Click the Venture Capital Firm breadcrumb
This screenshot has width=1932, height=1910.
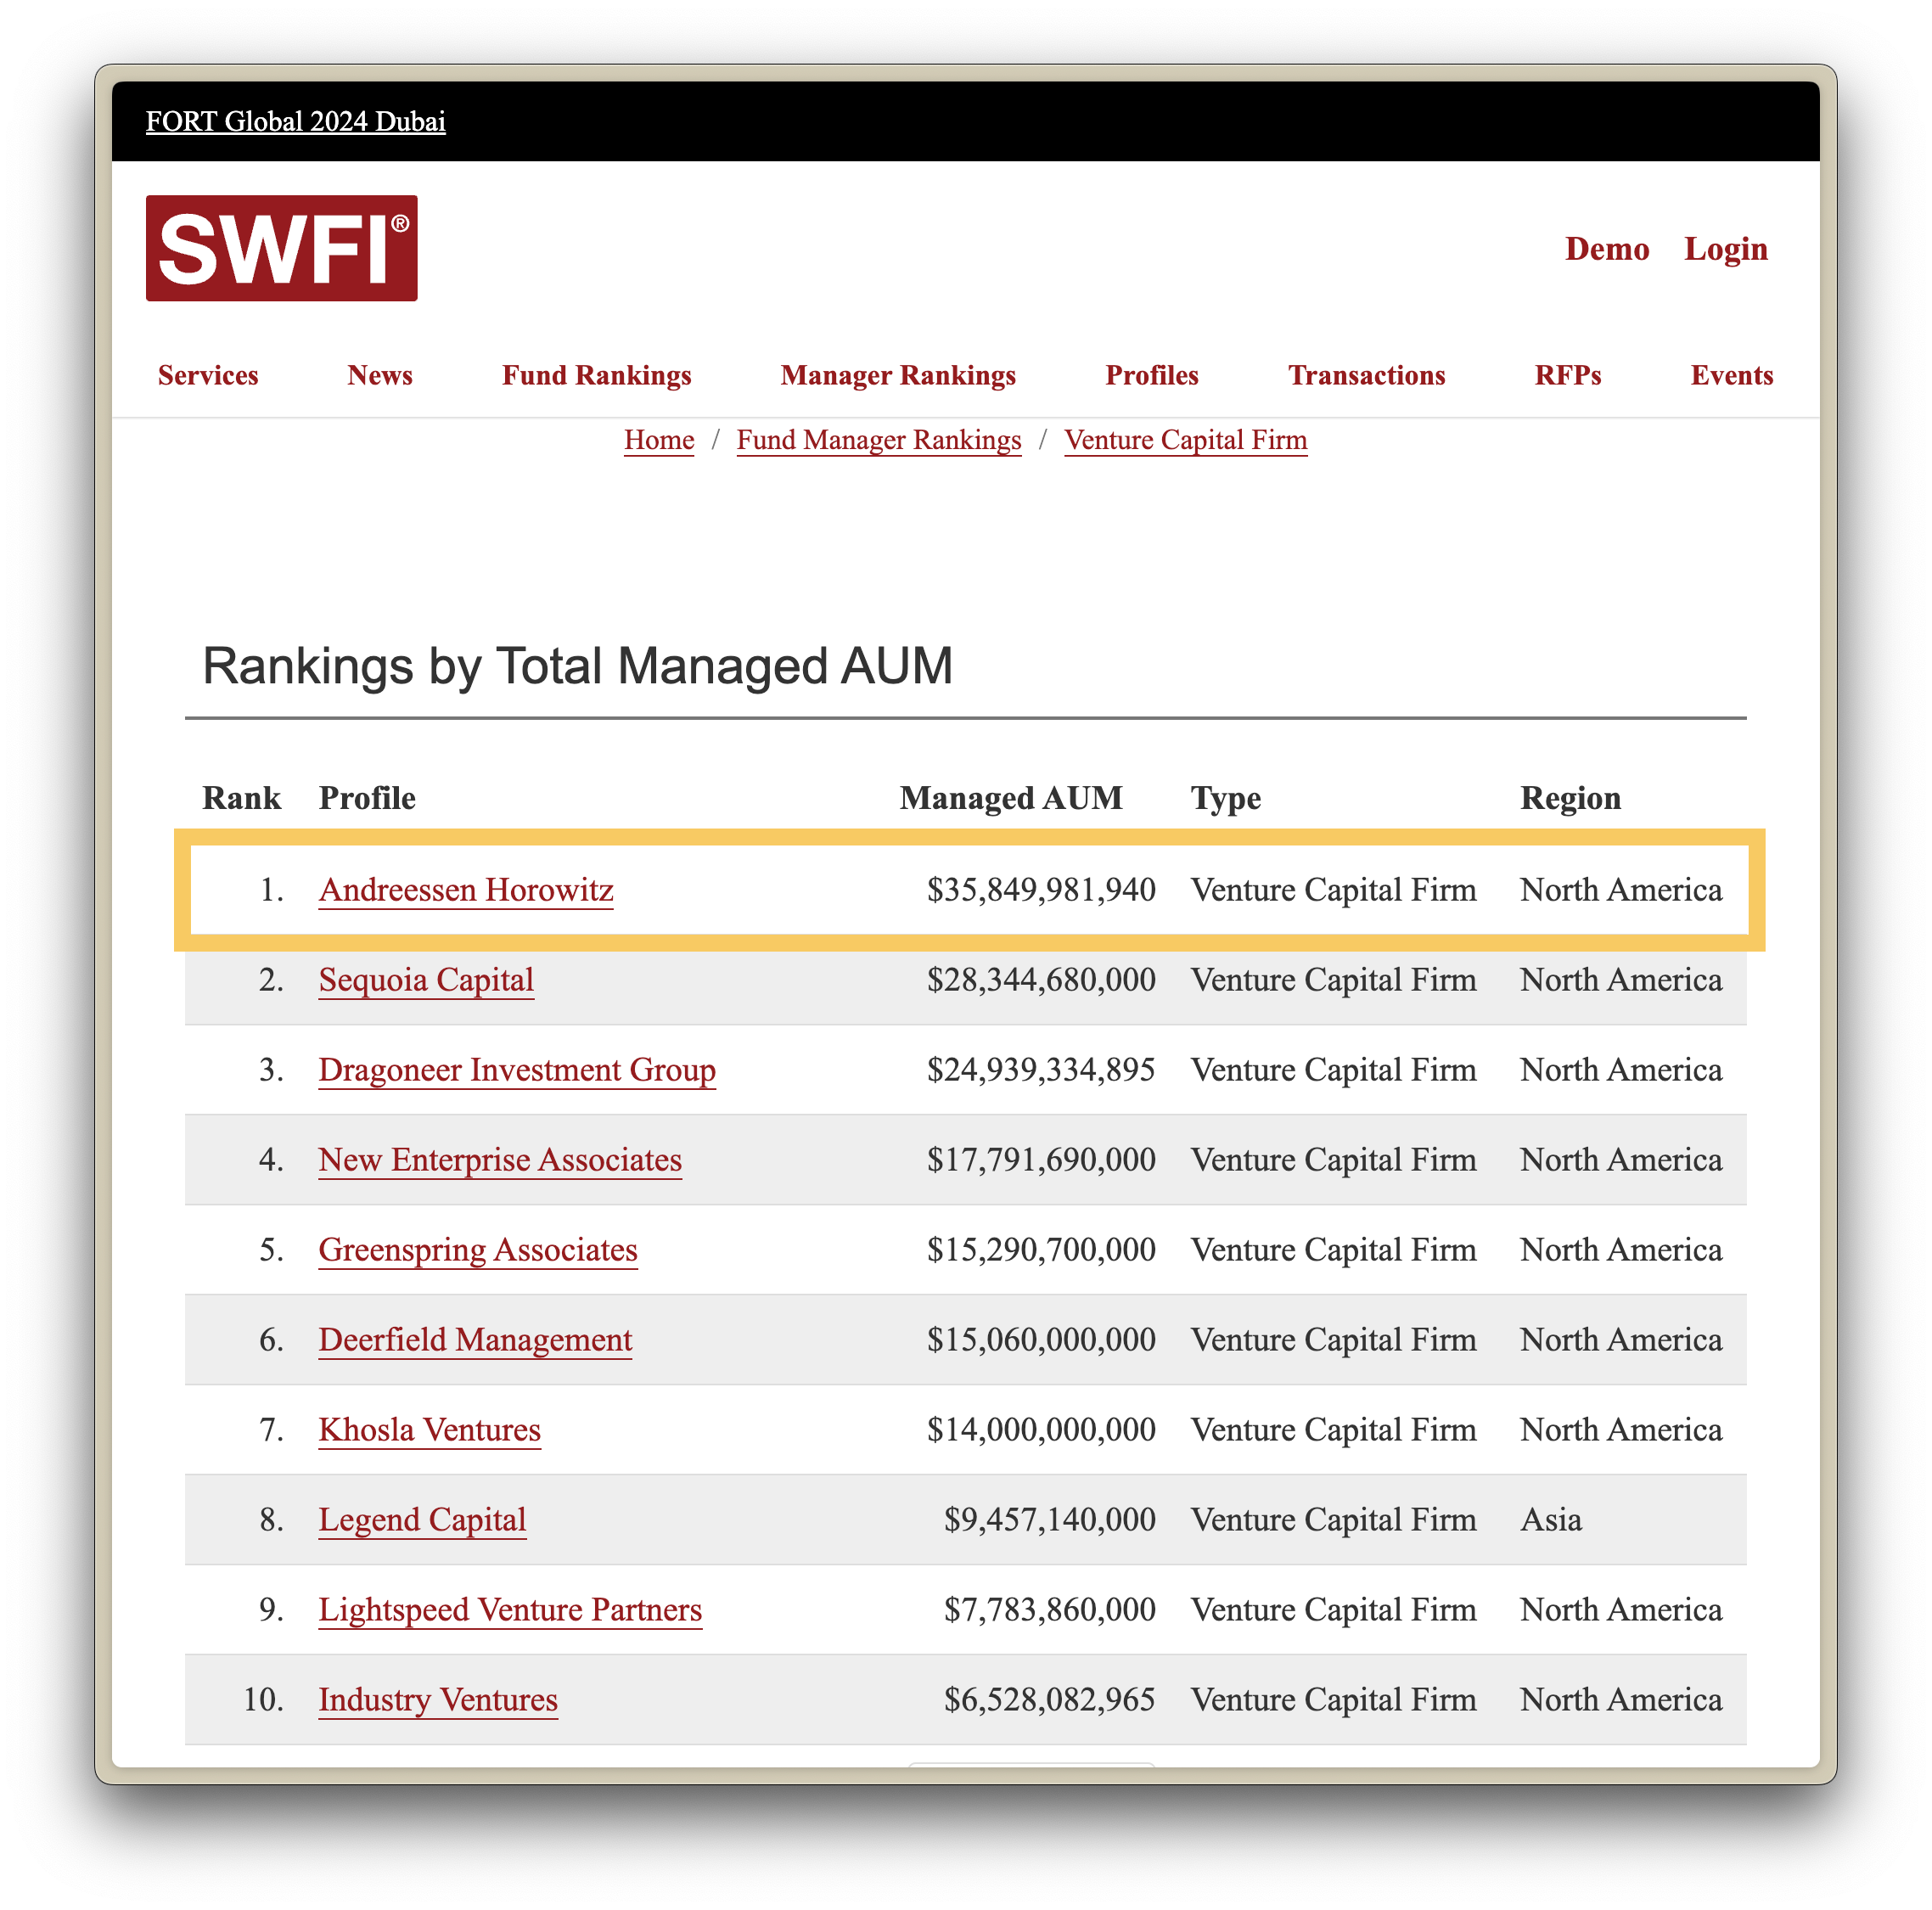point(1185,440)
